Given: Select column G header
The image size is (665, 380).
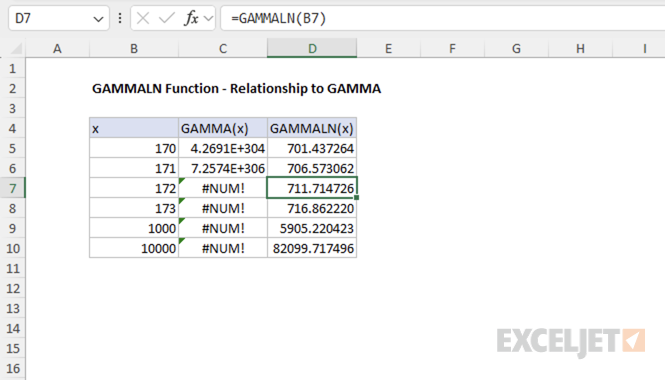Looking at the screenshot, I should 516,49.
